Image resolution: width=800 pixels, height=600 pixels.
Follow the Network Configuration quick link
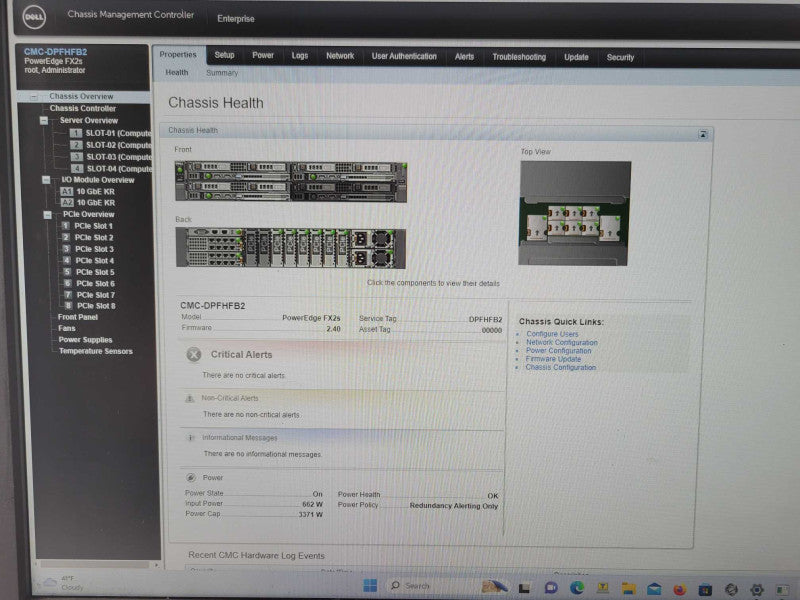tap(562, 342)
